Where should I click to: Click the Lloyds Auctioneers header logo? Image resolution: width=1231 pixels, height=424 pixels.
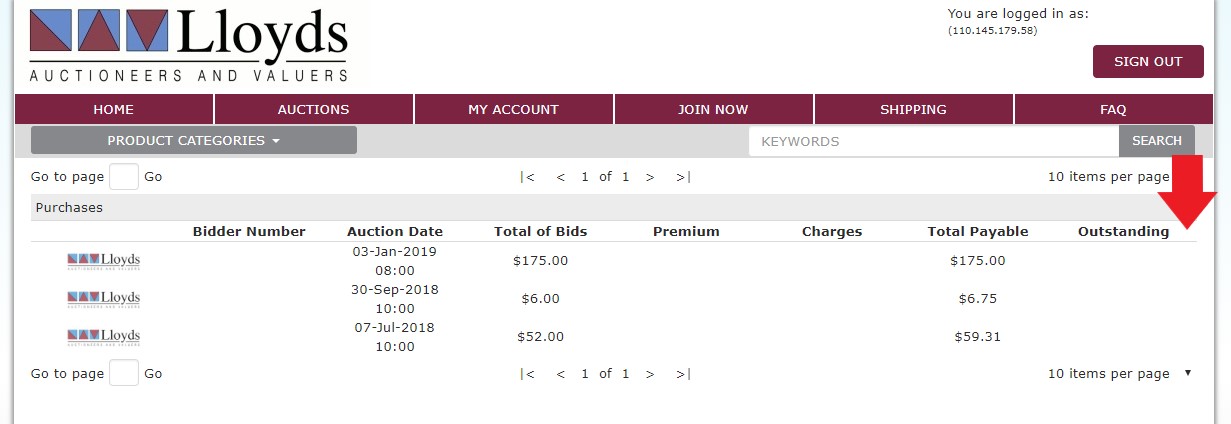[188, 45]
